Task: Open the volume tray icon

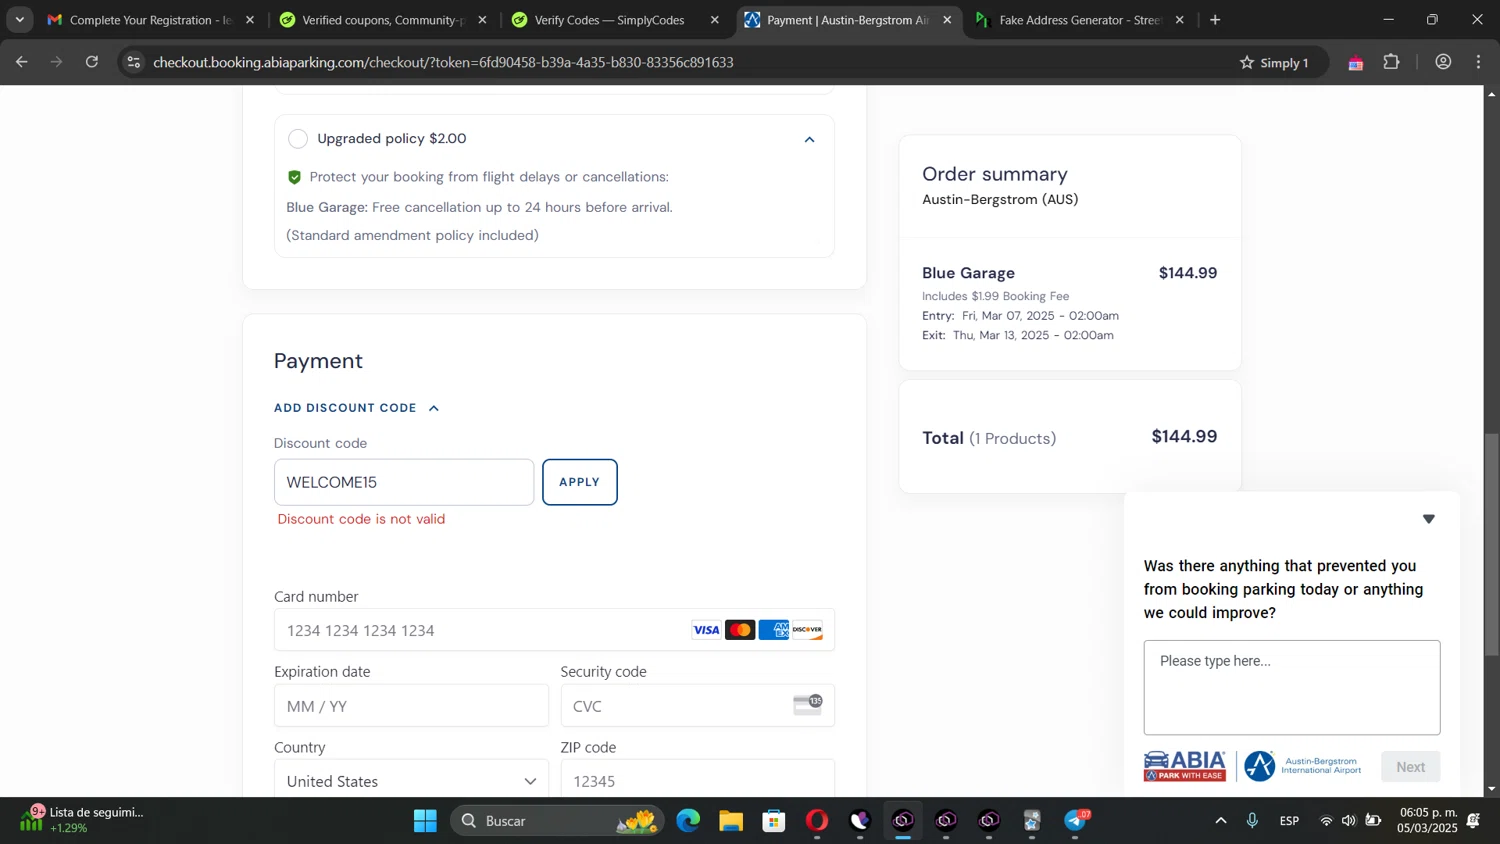Action: pyautogui.click(x=1349, y=821)
